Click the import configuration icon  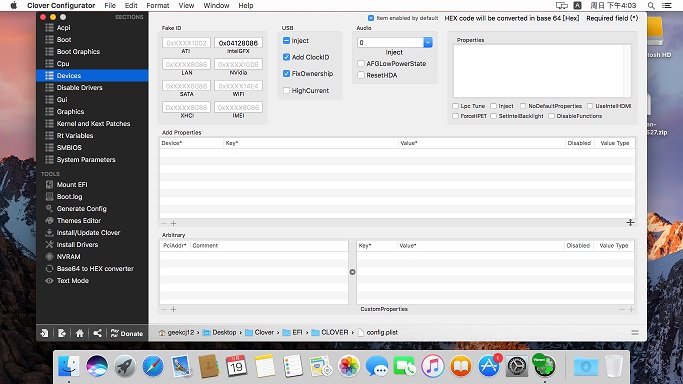click(44, 333)
